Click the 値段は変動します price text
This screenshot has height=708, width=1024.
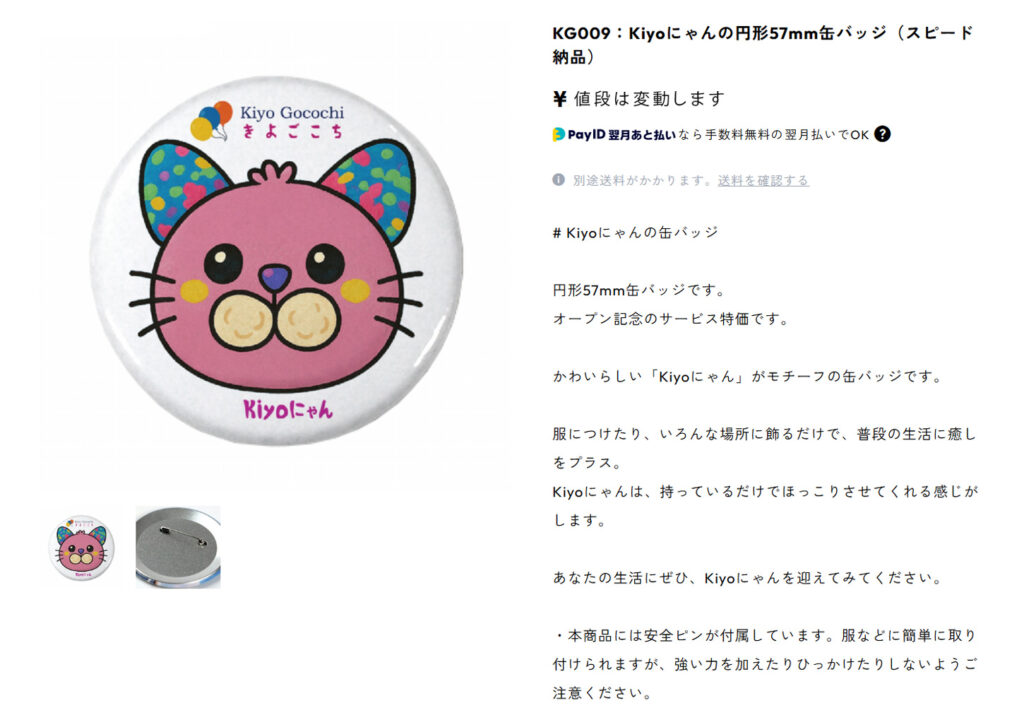pos(649,99)
